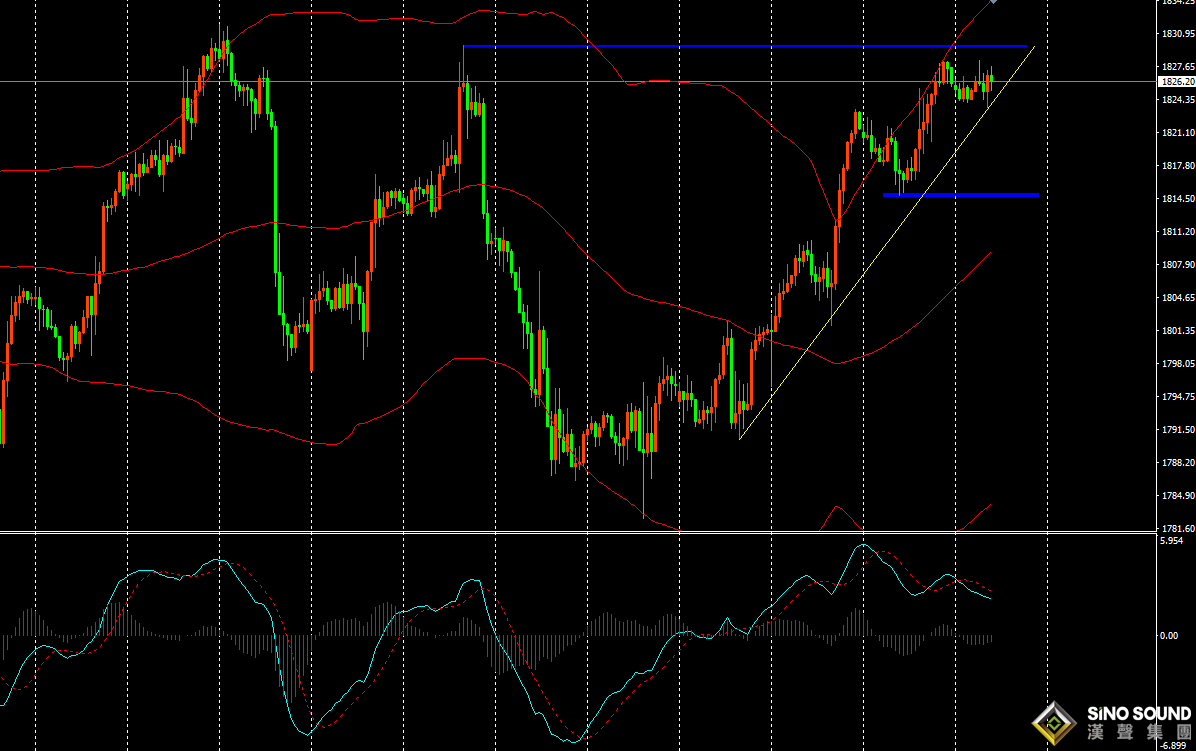The height and width of the screenshot is (751, 1196).
Task: Select the thin blue upper resistance line
Action: (x=745, y=47)
